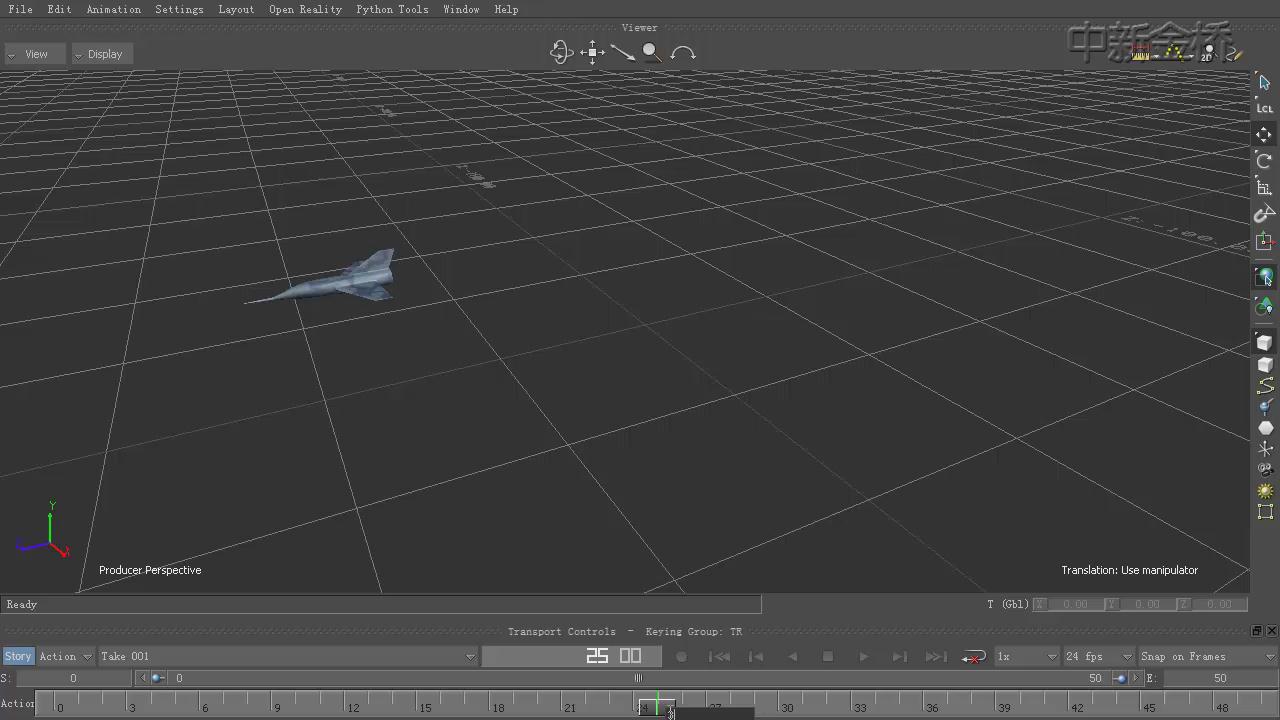Click the E: end frame input field
Image resolution: width=1280 pixels, height=720 pixels.
[1219, 678]
